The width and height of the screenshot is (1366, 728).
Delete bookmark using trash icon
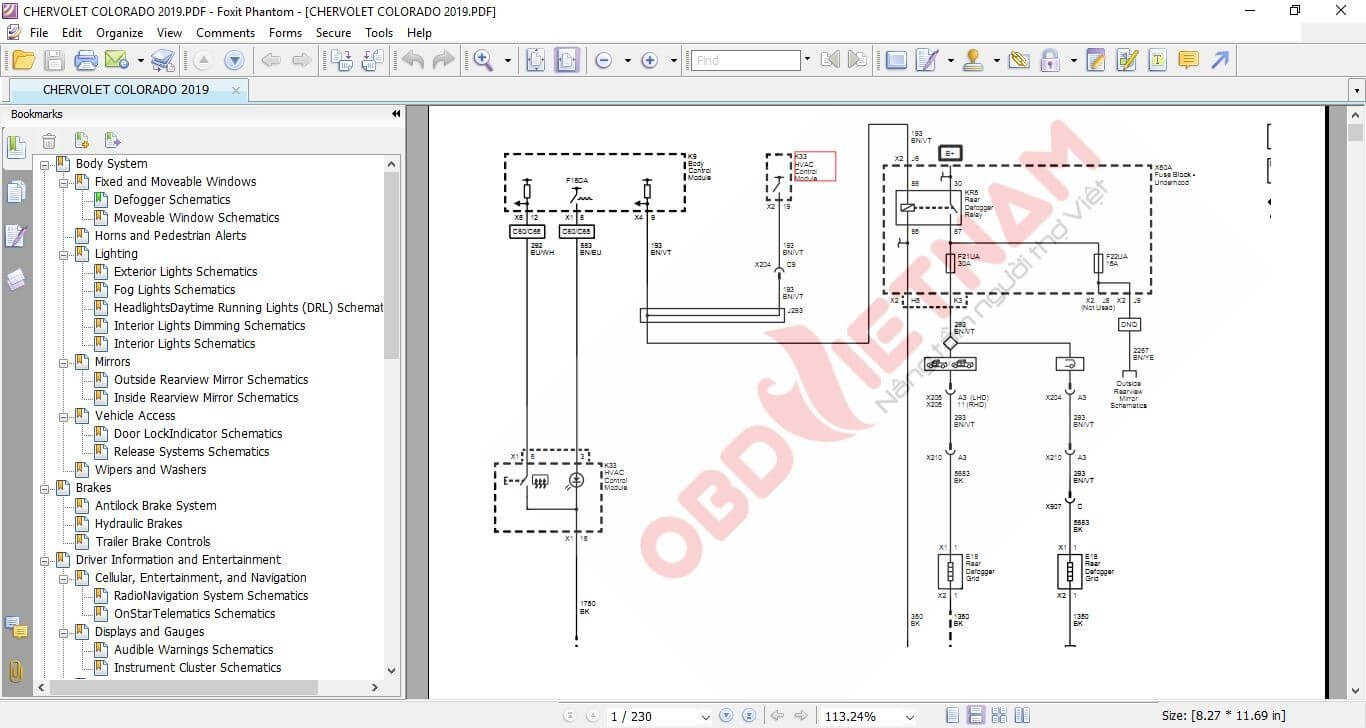[49, 141]
